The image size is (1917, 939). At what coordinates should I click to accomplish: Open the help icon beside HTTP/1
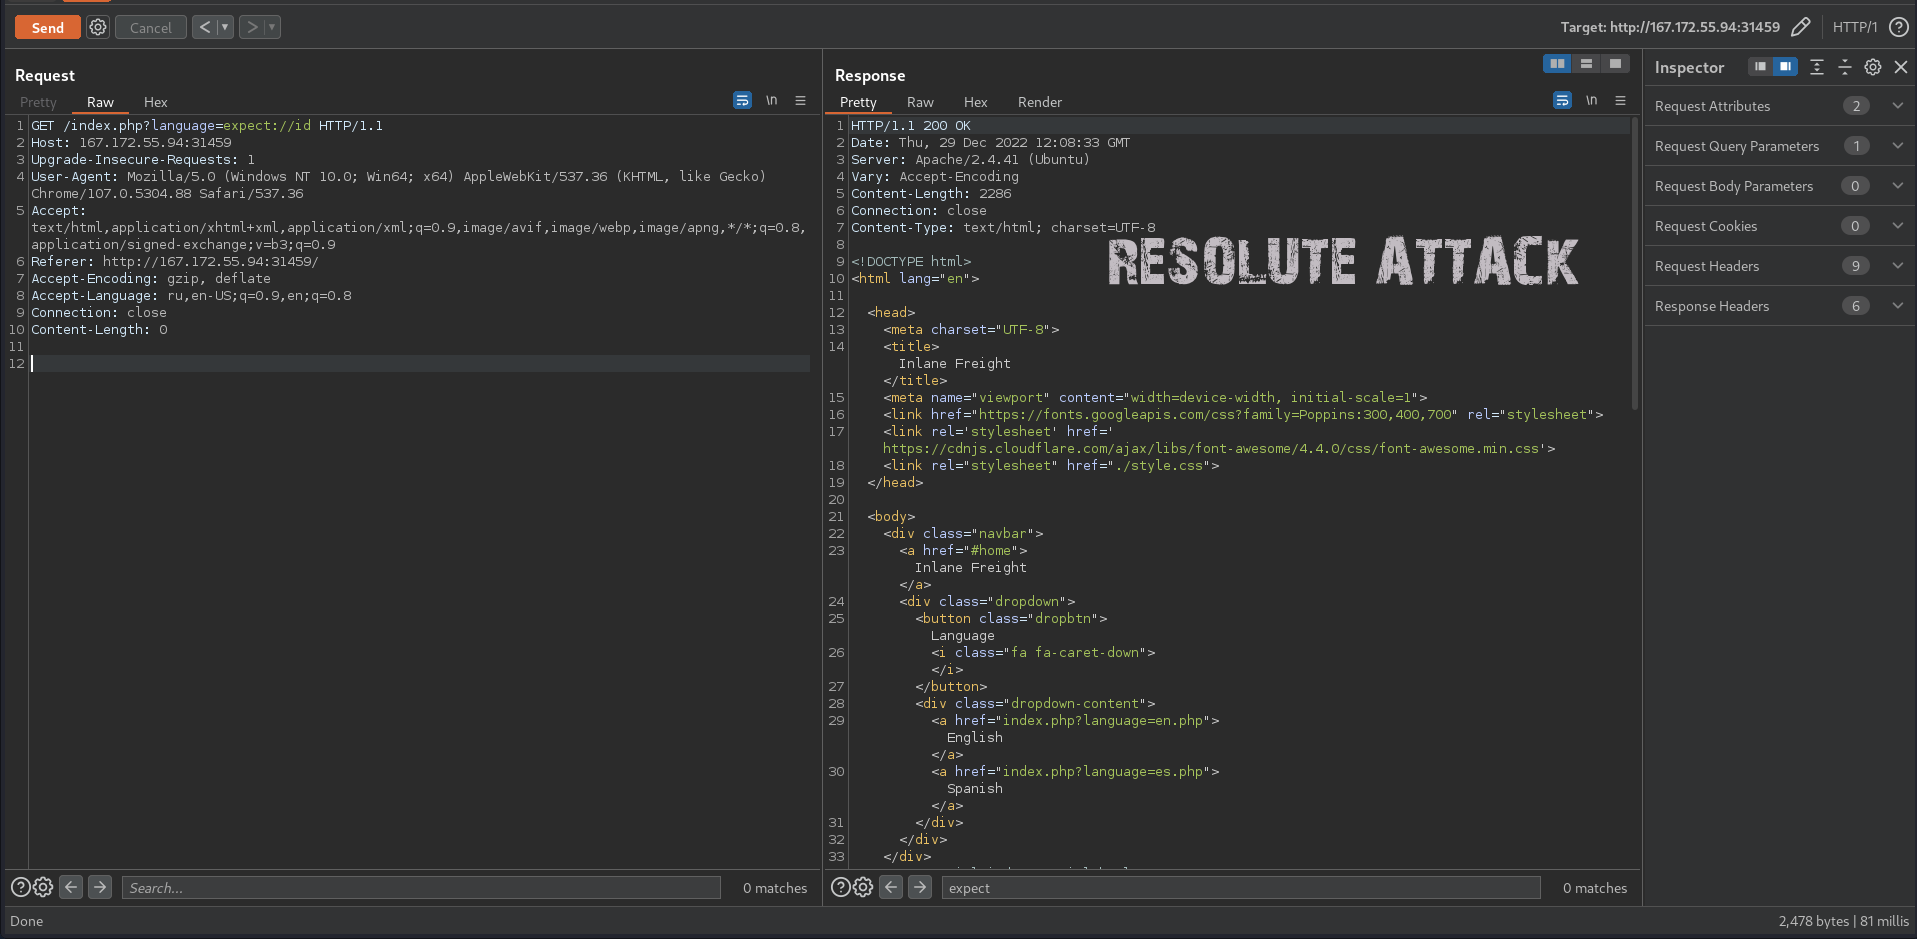pos(1898,27)
